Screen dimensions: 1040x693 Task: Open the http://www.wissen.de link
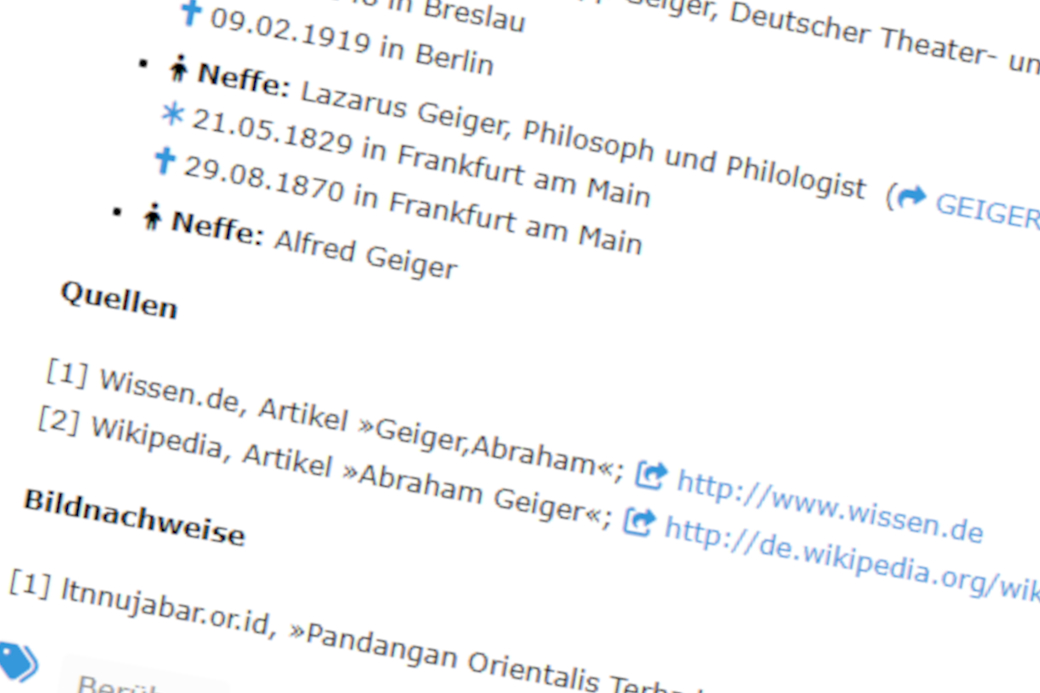[829, 507]
